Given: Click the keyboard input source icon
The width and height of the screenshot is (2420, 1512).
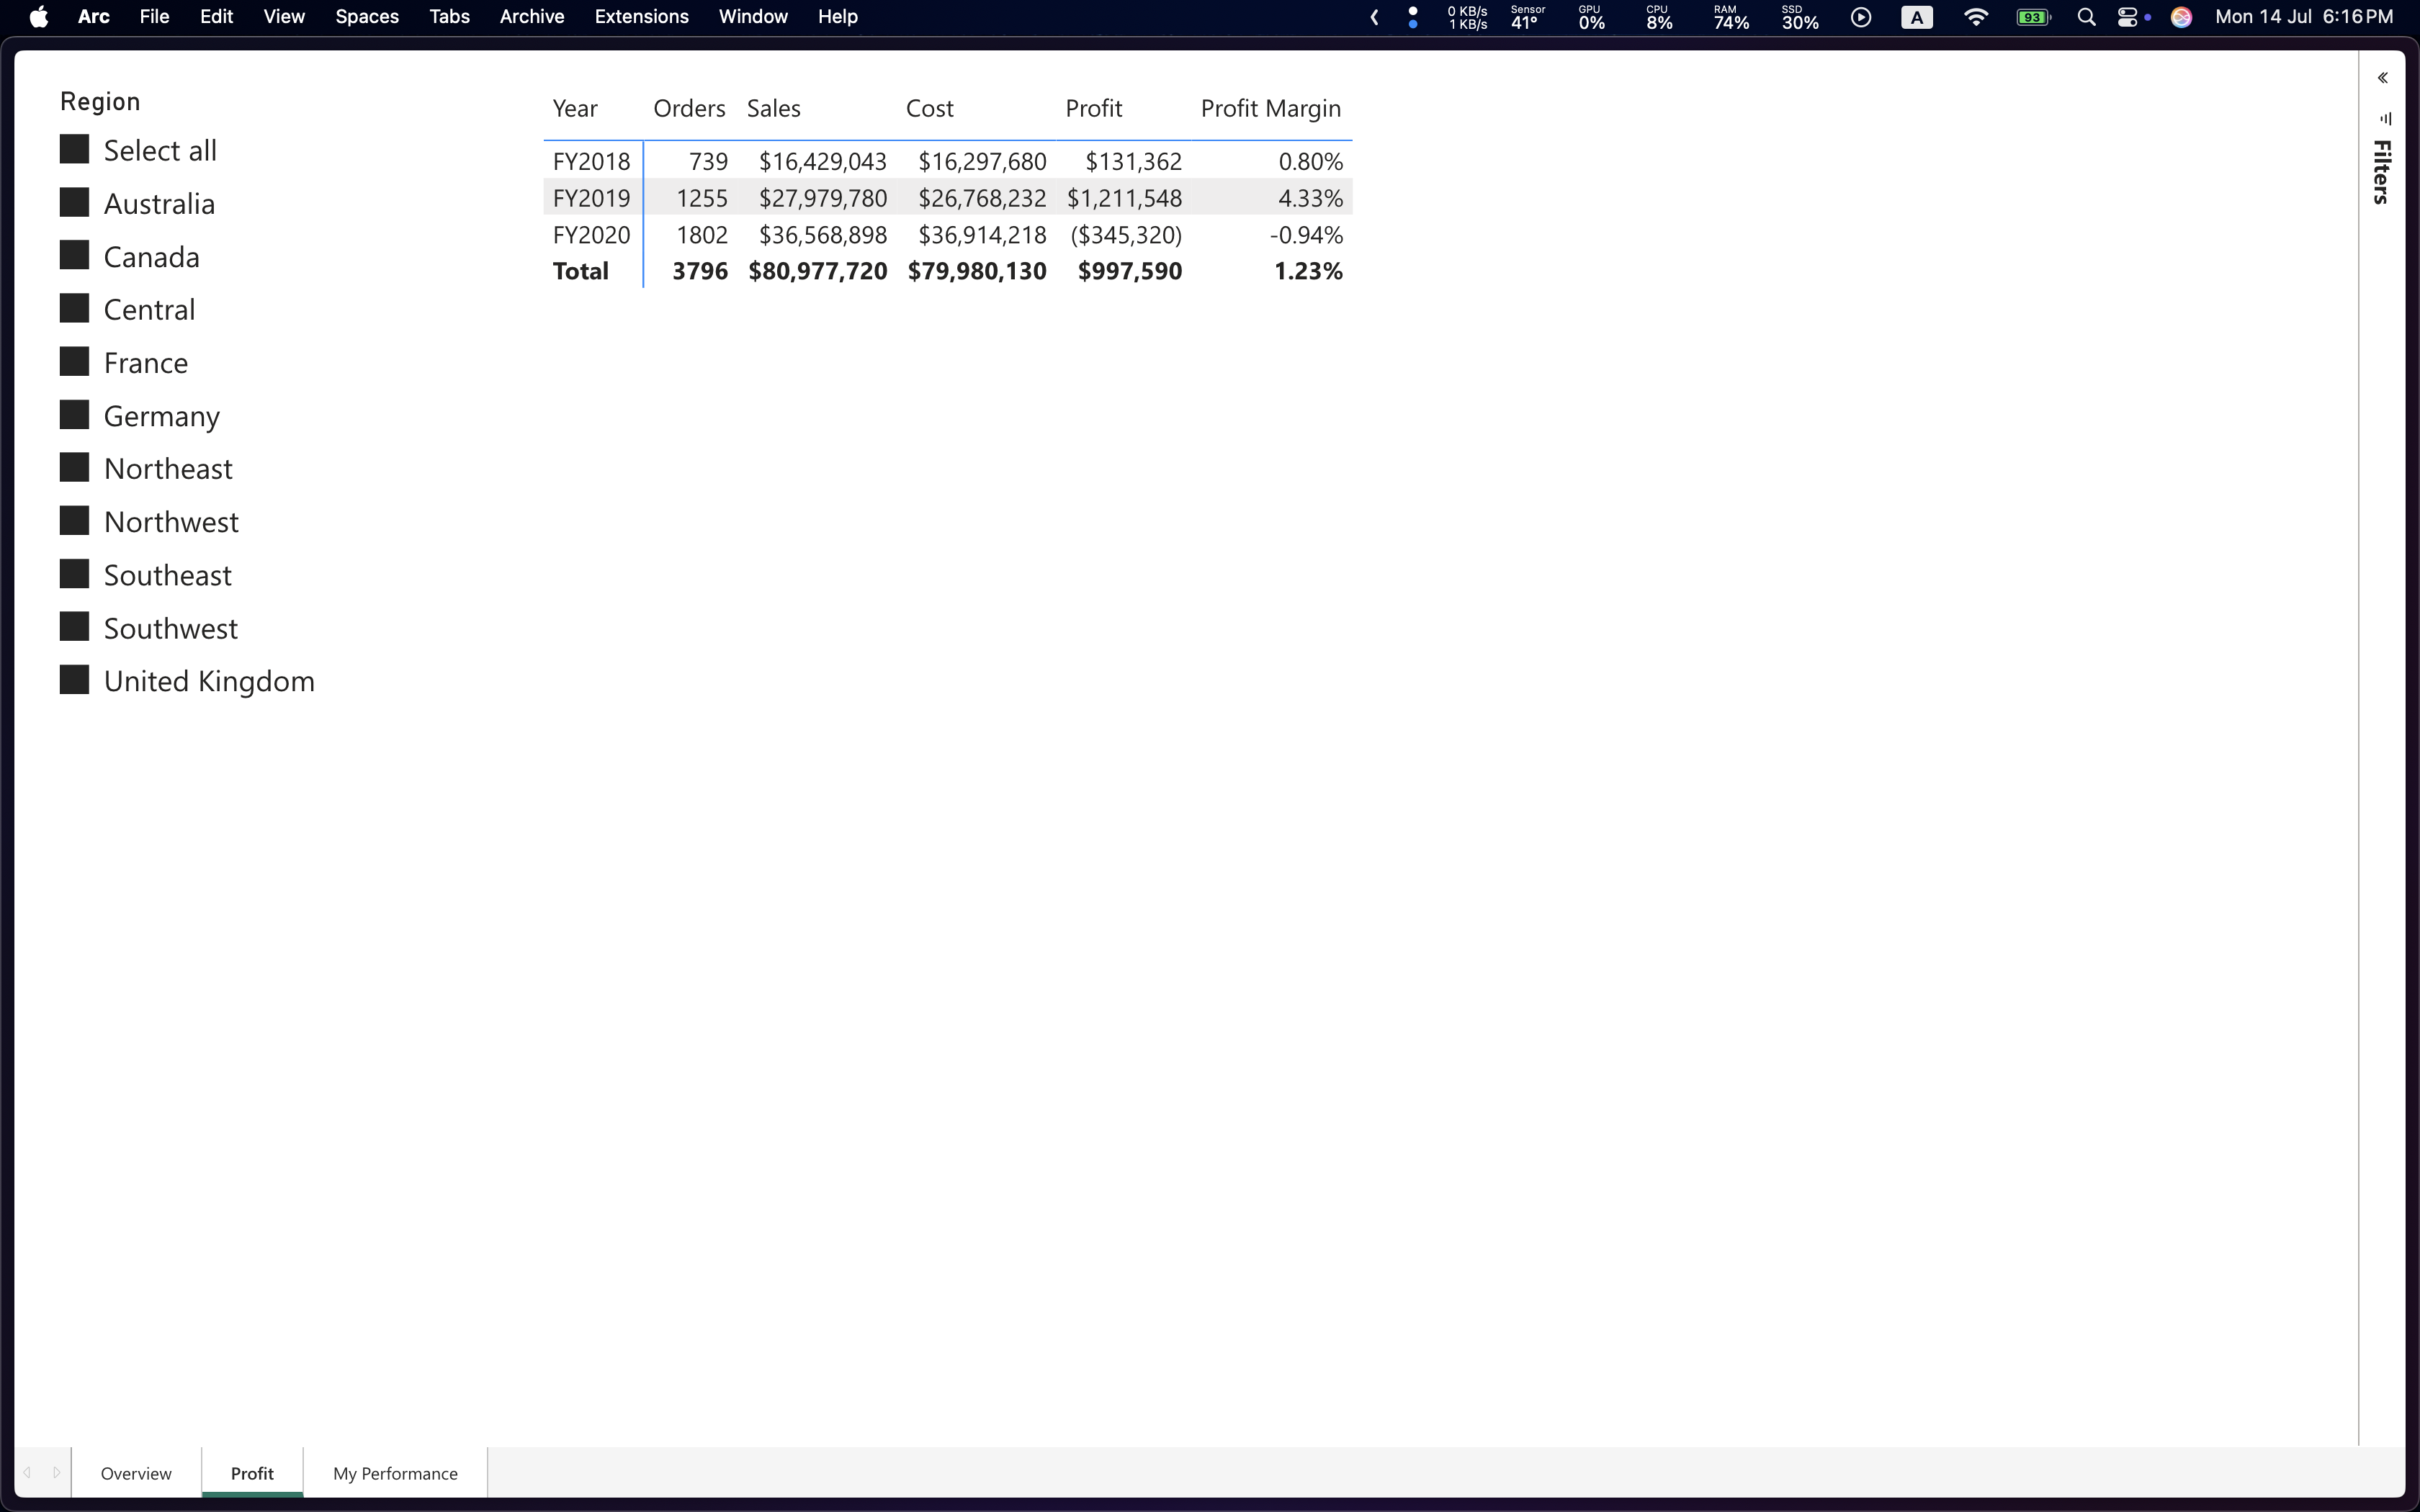Looking at the screenshot, I should [x=1917, y=17].
